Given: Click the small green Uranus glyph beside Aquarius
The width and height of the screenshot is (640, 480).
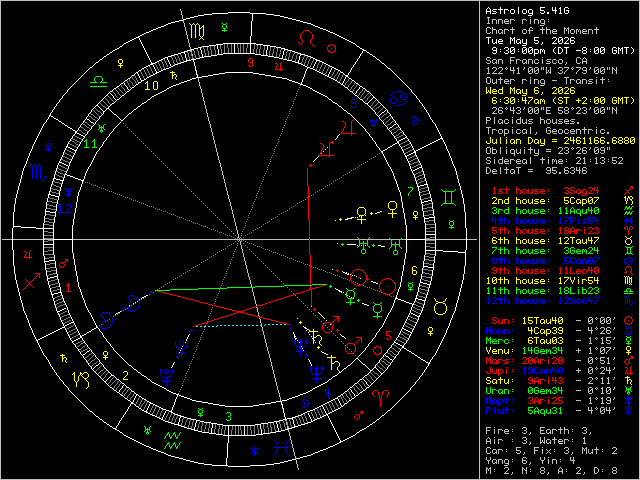Looking at the screenshot, I should [147, 430].
